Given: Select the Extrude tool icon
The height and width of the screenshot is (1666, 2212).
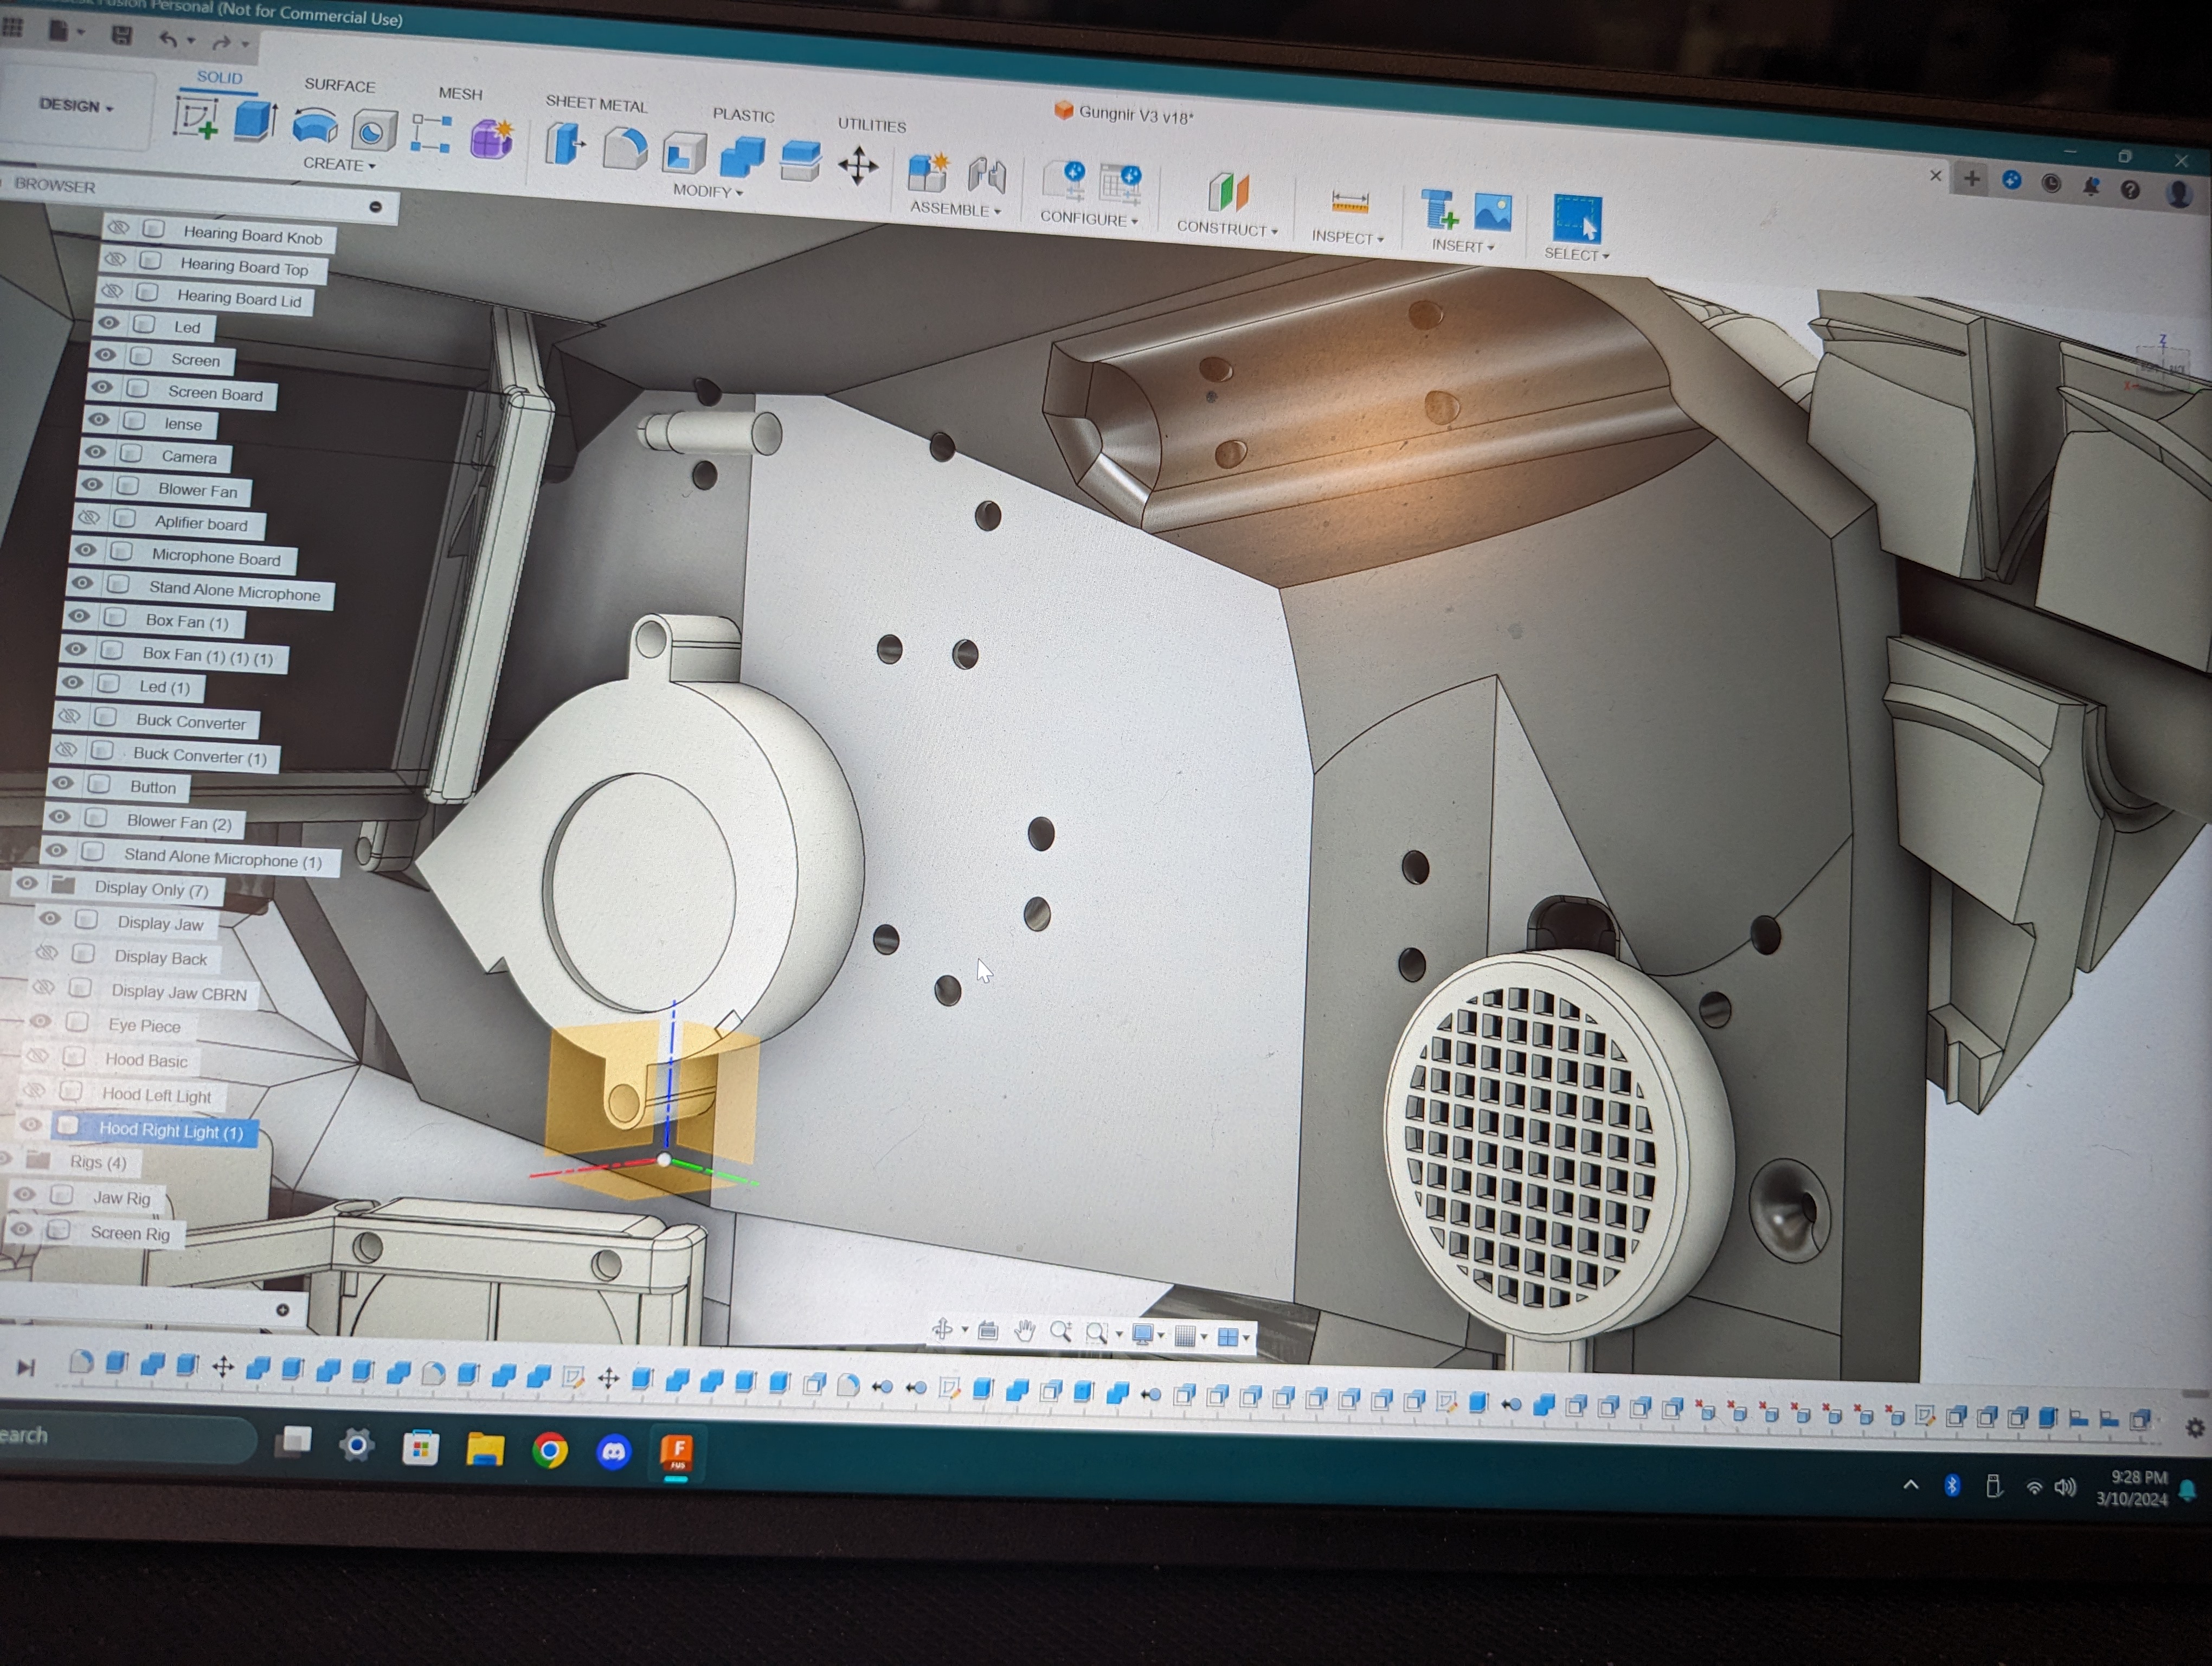Looking at the screenshot, I should click(256, 121).
